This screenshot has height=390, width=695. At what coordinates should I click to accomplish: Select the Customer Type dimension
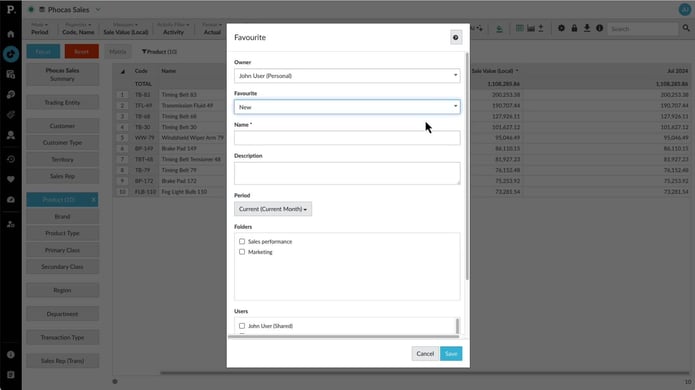click(62, 143)
